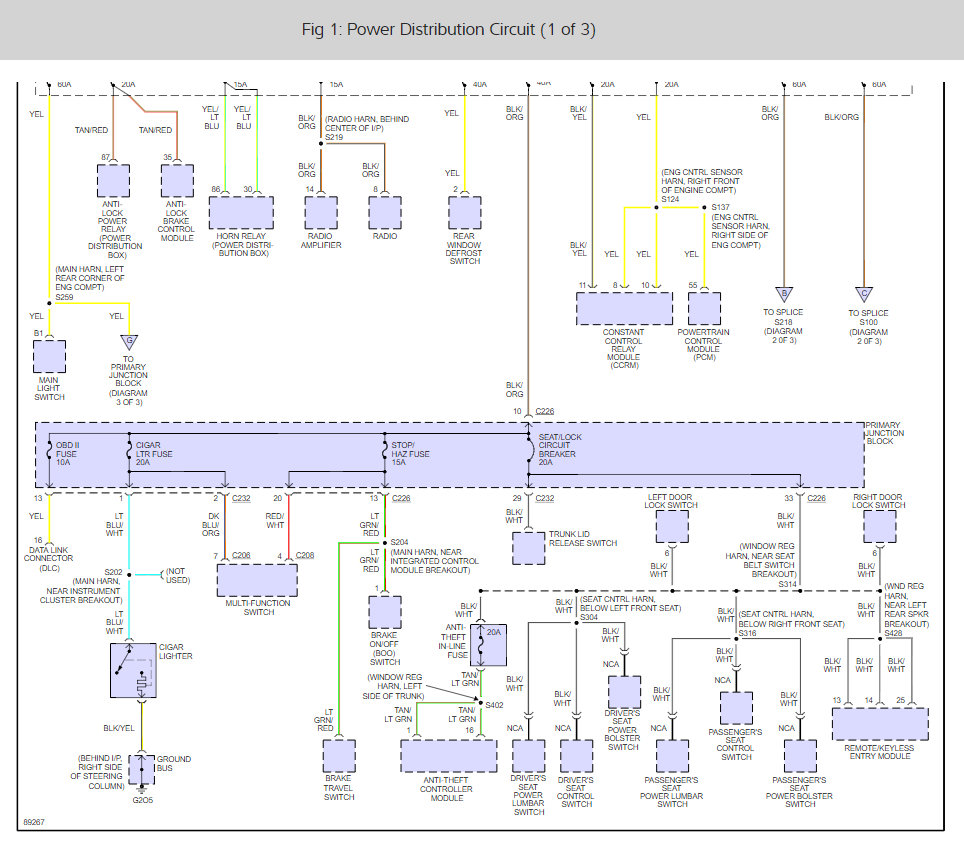964x847 pixels.
Task: Click the 'S259' splice label
Action: [x=65, y=297]
